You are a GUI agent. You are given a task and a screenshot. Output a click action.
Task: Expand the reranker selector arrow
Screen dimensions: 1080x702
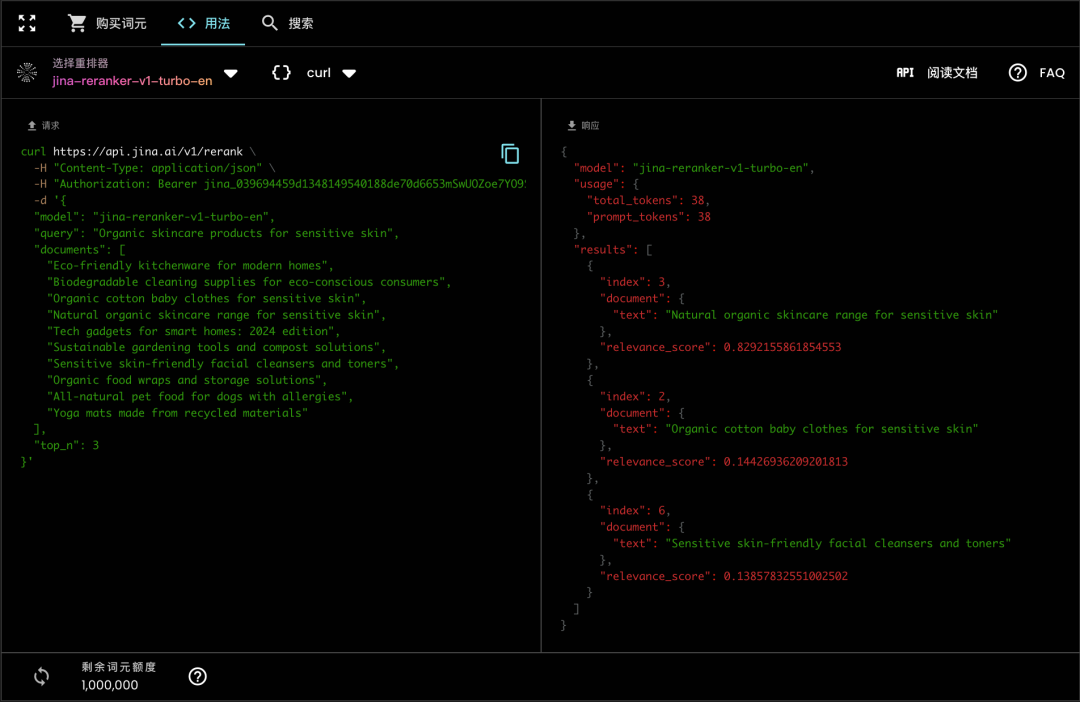[231, 73]
